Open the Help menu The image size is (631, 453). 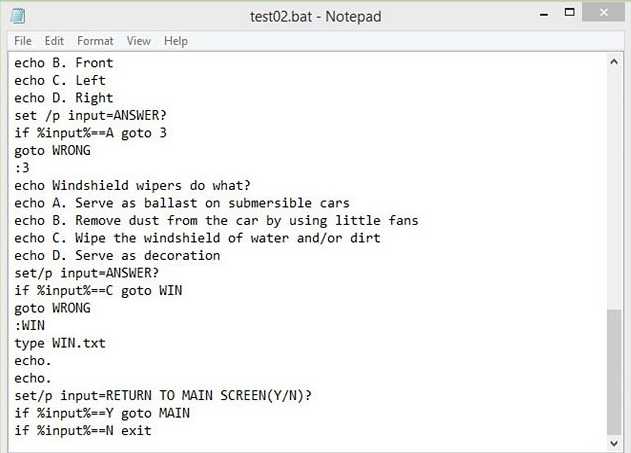click(175, 41)
